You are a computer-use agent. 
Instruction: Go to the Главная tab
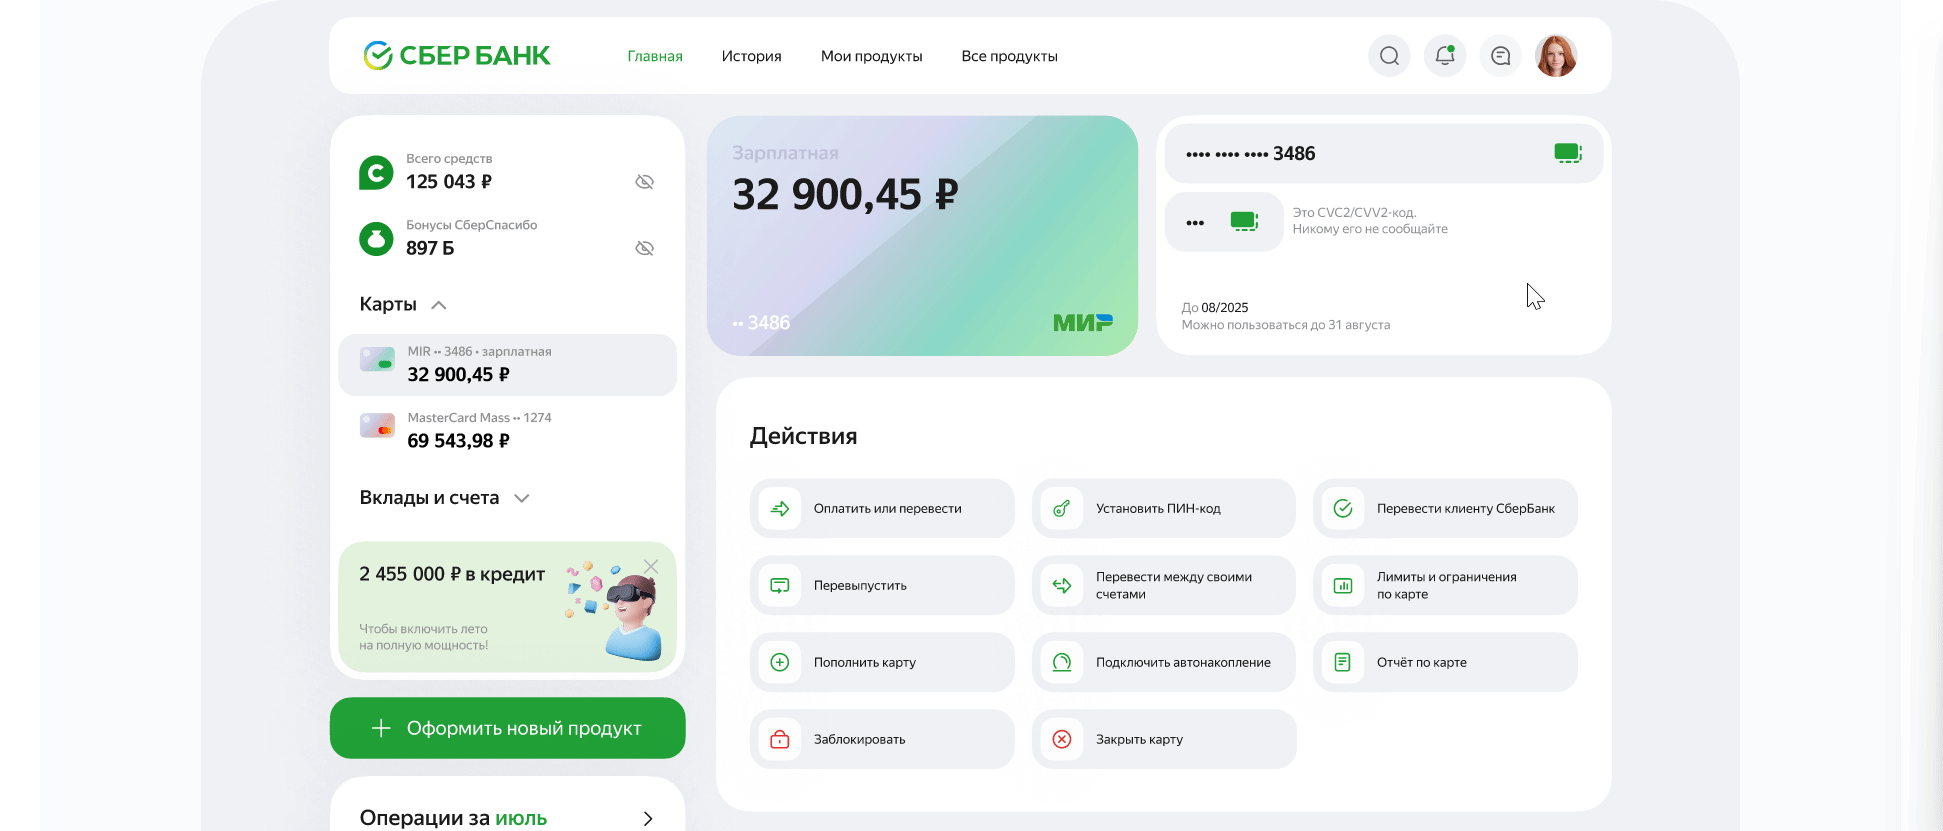coord(655,56)
